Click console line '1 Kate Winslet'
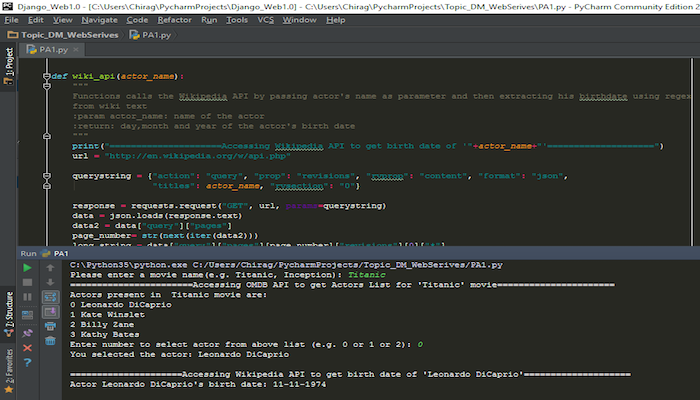Viewport: 700px width, 400px height. (x=107, y=315)
